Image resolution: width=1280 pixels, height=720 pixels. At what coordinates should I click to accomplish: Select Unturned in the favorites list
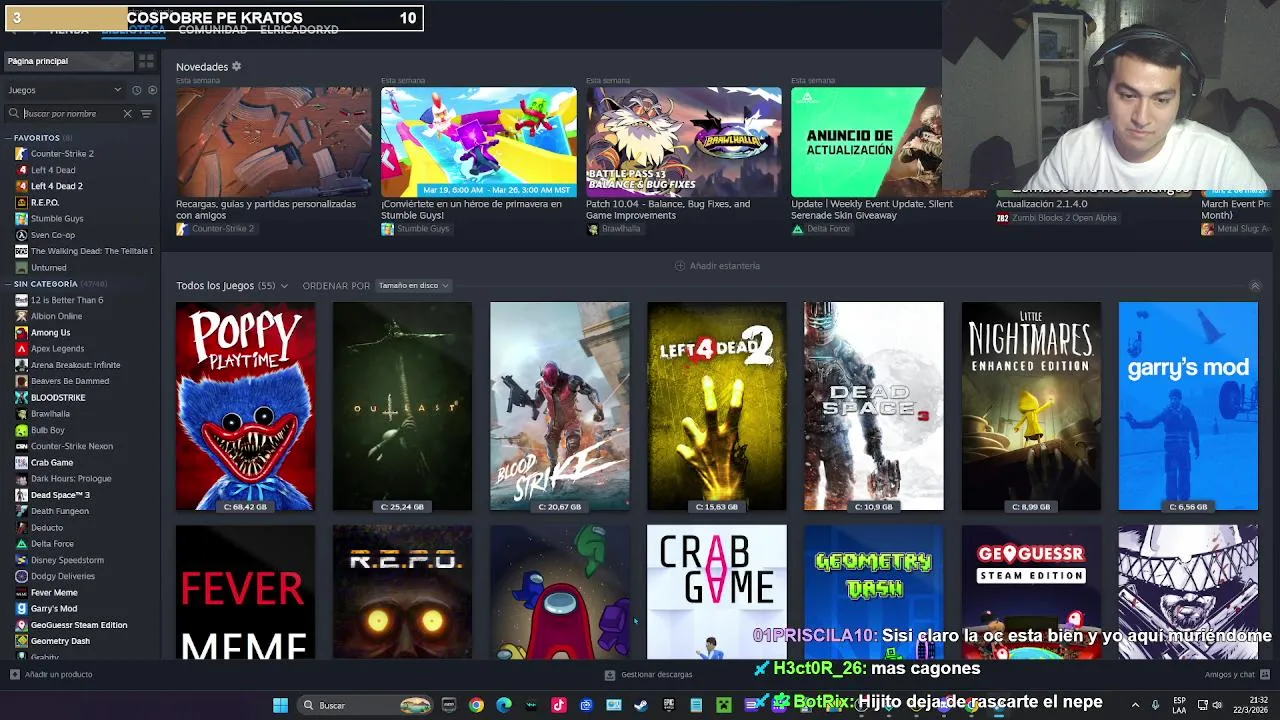(x=48, y=267)
